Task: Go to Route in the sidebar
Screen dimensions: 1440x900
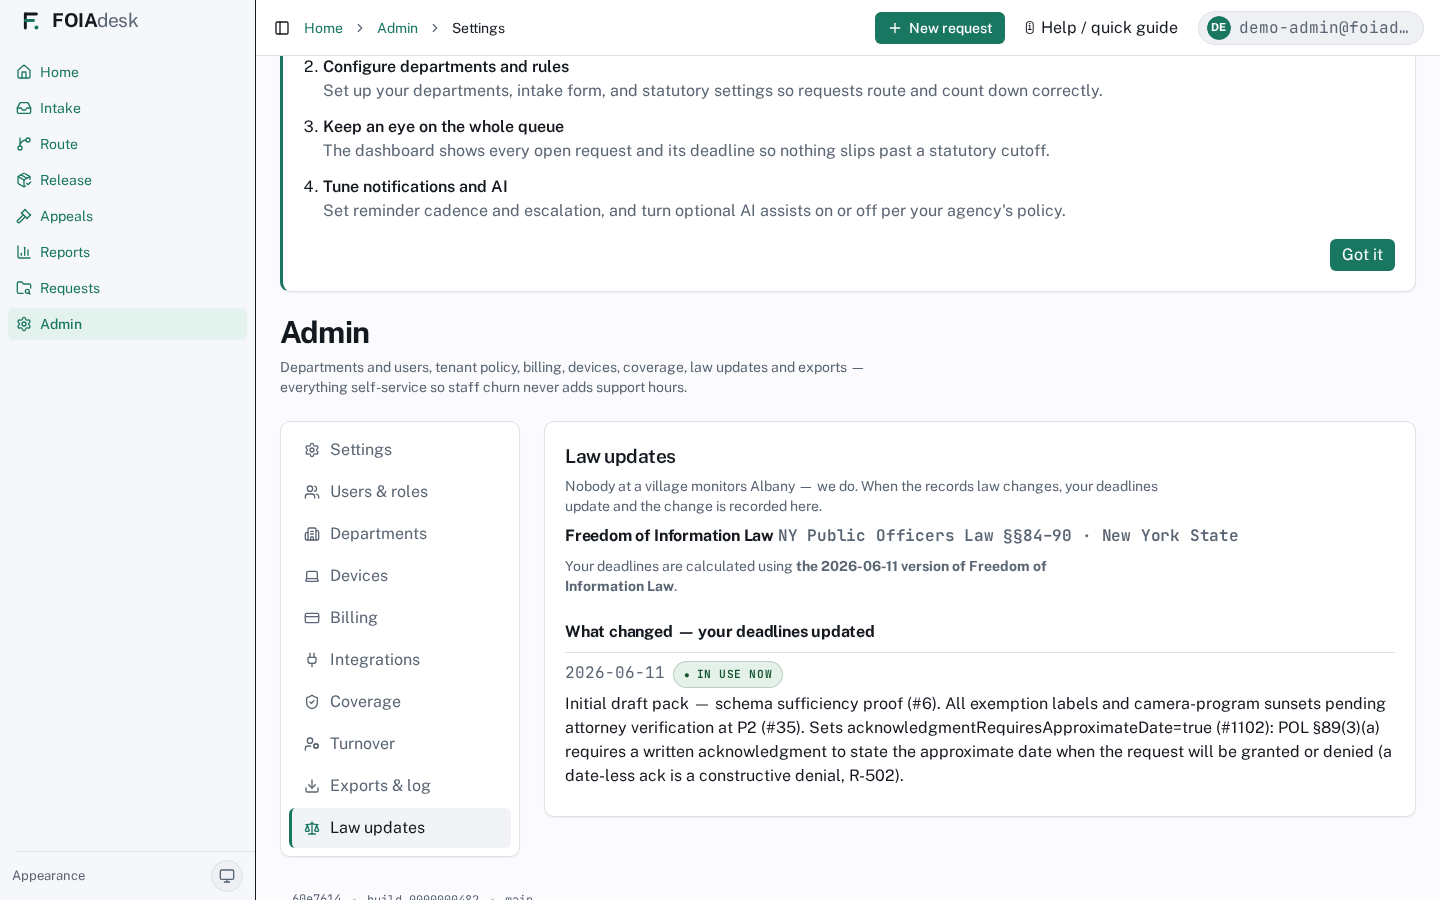Action: coord(127,144)
